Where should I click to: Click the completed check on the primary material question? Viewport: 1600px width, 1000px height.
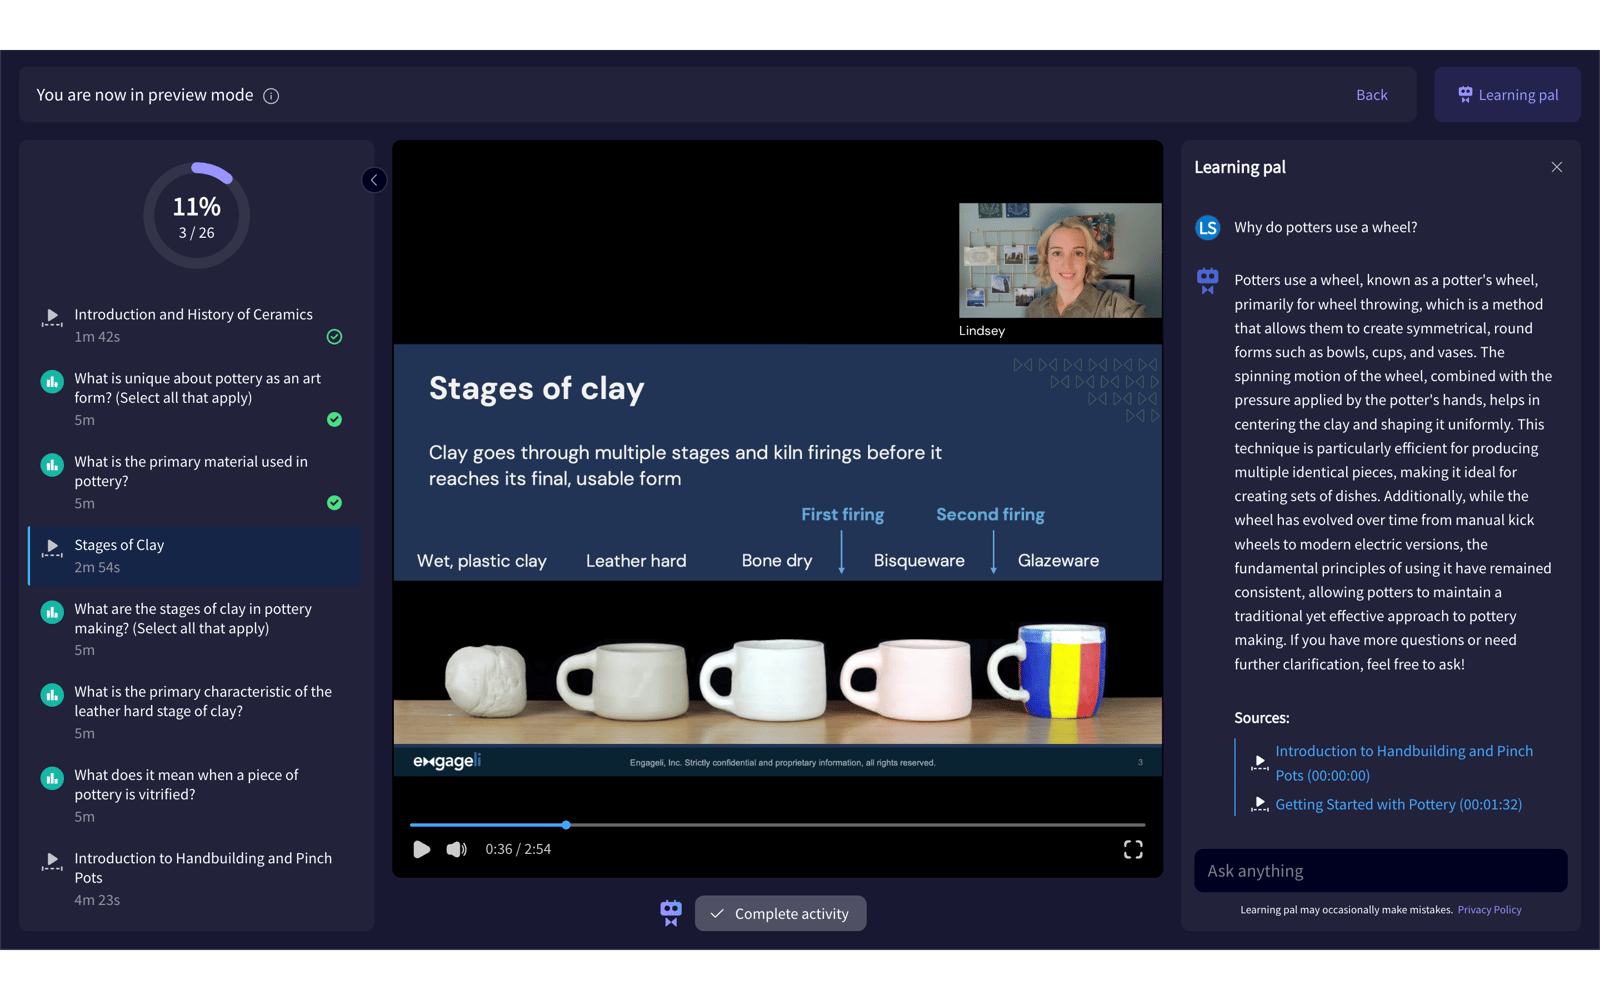(334, 502)
